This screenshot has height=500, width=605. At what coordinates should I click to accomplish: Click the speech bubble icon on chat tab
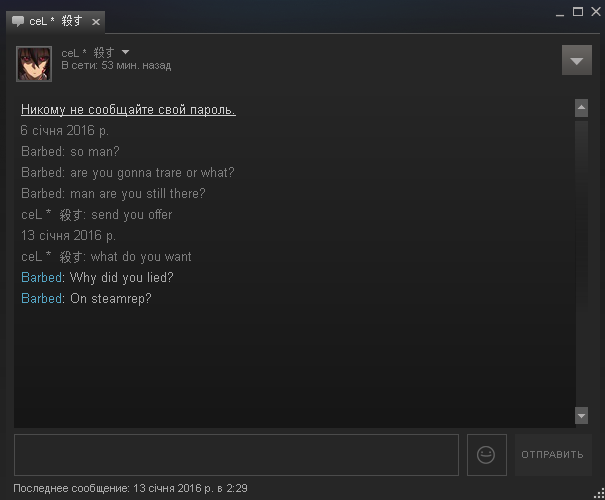pyautogui.click(x=18, y=21)
